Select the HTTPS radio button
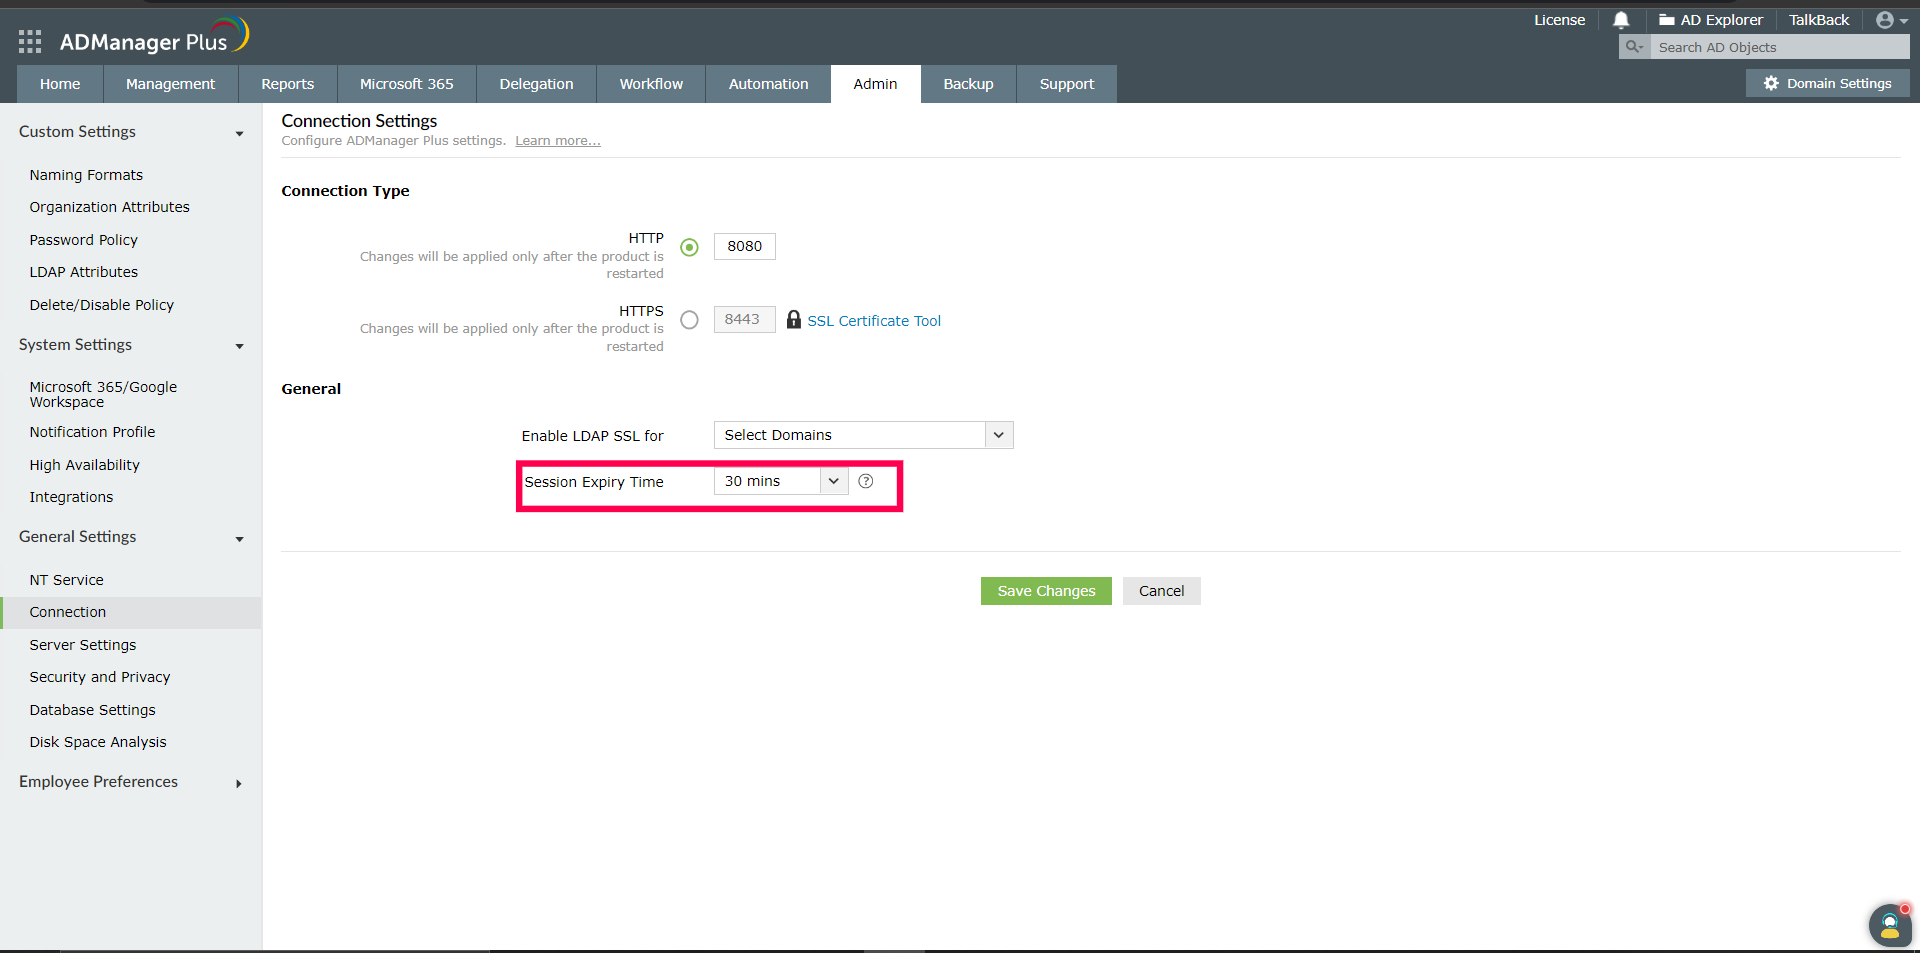 pyautogui.click(x=689, y=320)
